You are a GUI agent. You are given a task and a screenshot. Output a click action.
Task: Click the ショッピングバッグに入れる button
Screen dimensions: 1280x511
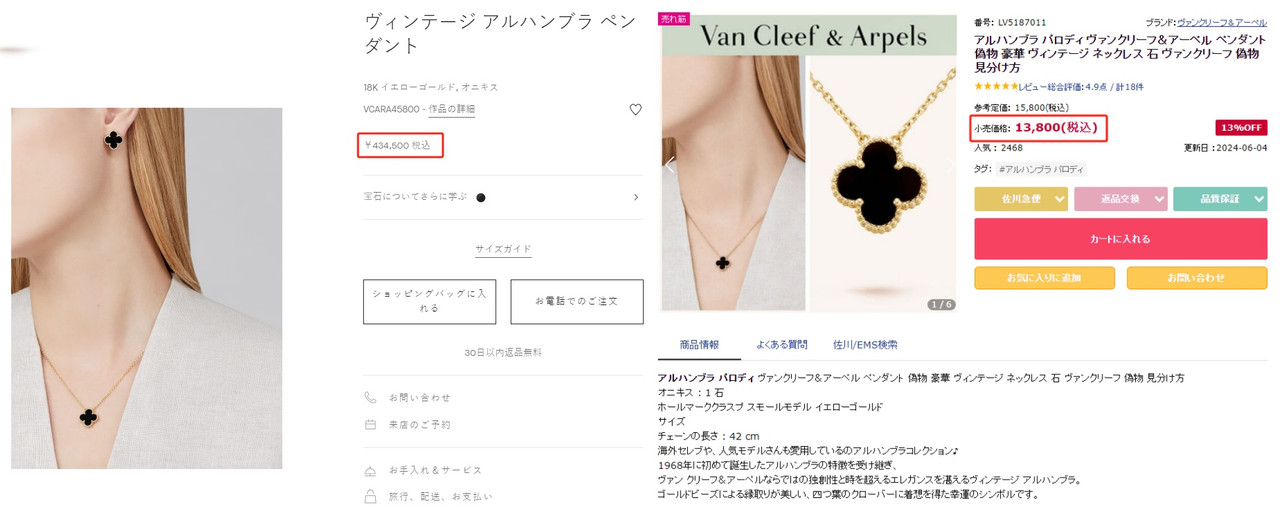[429, 301]
